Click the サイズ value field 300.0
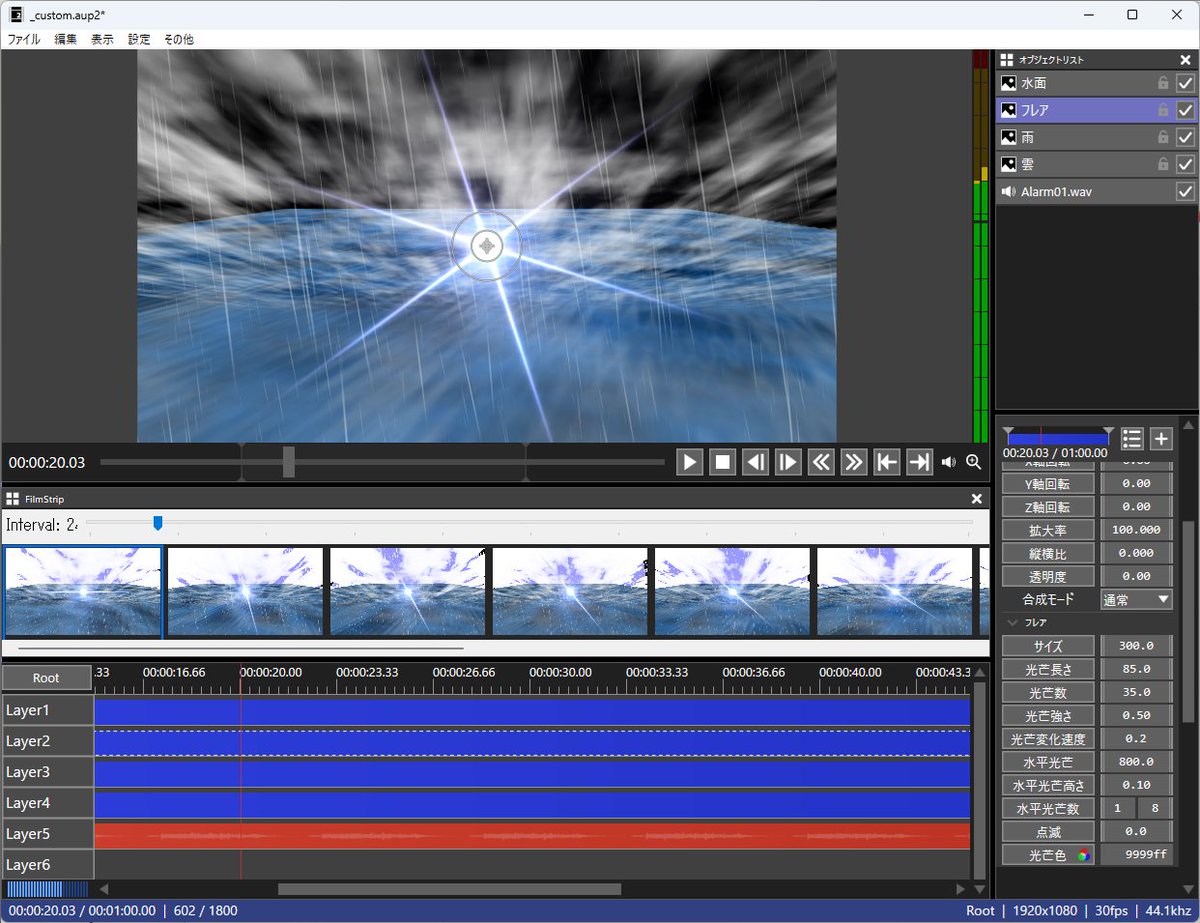 click(x=1136, y=646)
